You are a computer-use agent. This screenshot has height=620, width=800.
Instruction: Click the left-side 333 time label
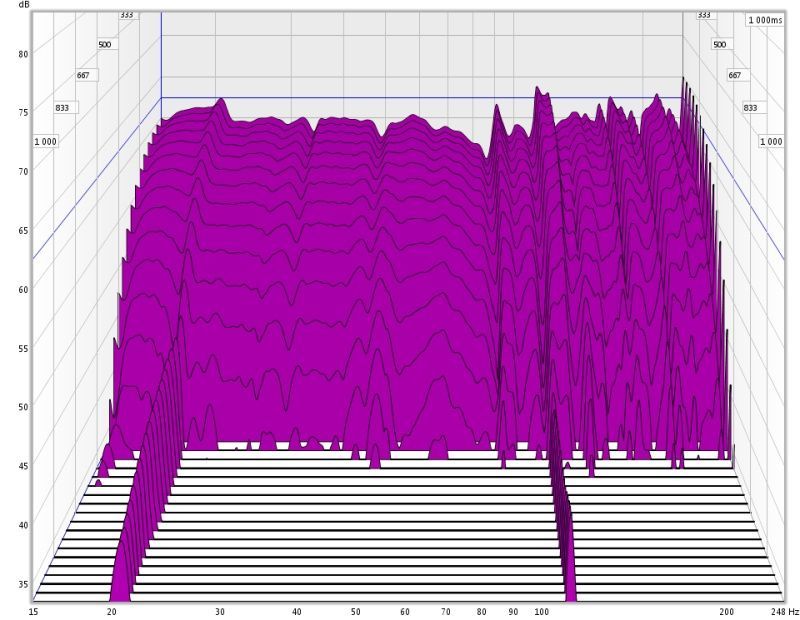click(127, 15)
